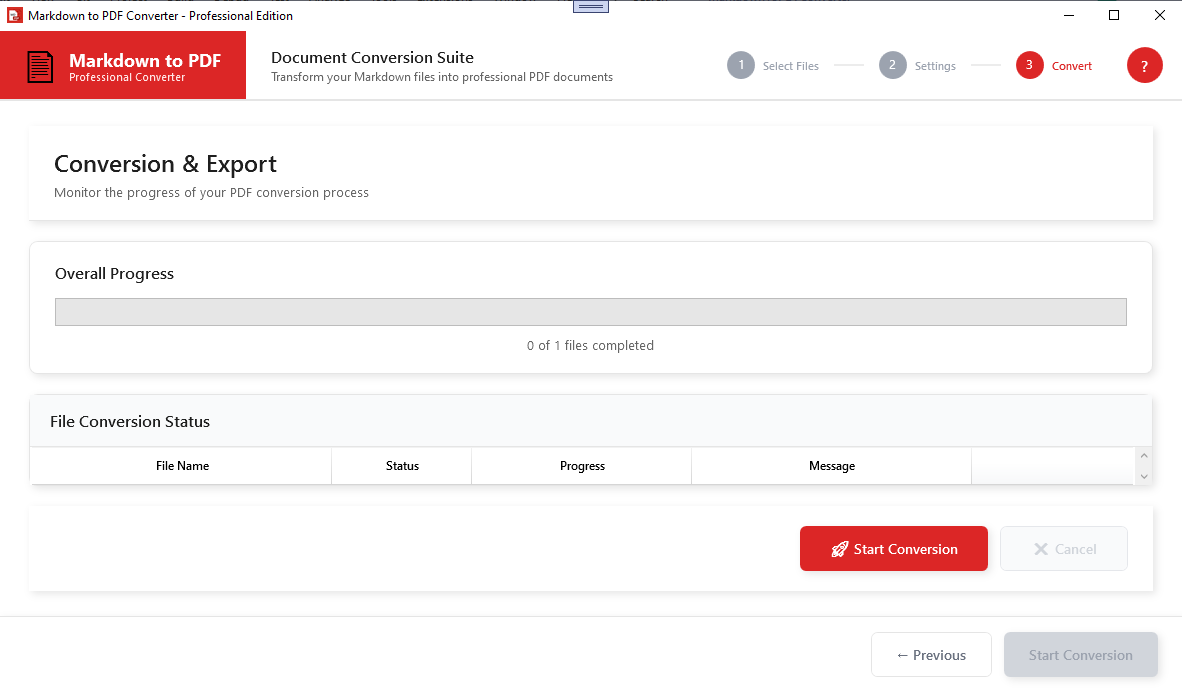The image size is (1182, 690).
Task: Go to the Settings step label
Action: click(935, 66)
